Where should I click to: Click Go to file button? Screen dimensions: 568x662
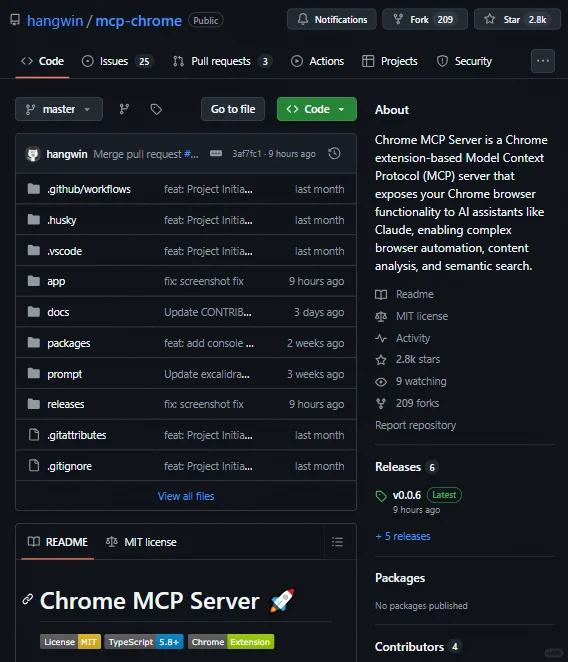(233, 109)
